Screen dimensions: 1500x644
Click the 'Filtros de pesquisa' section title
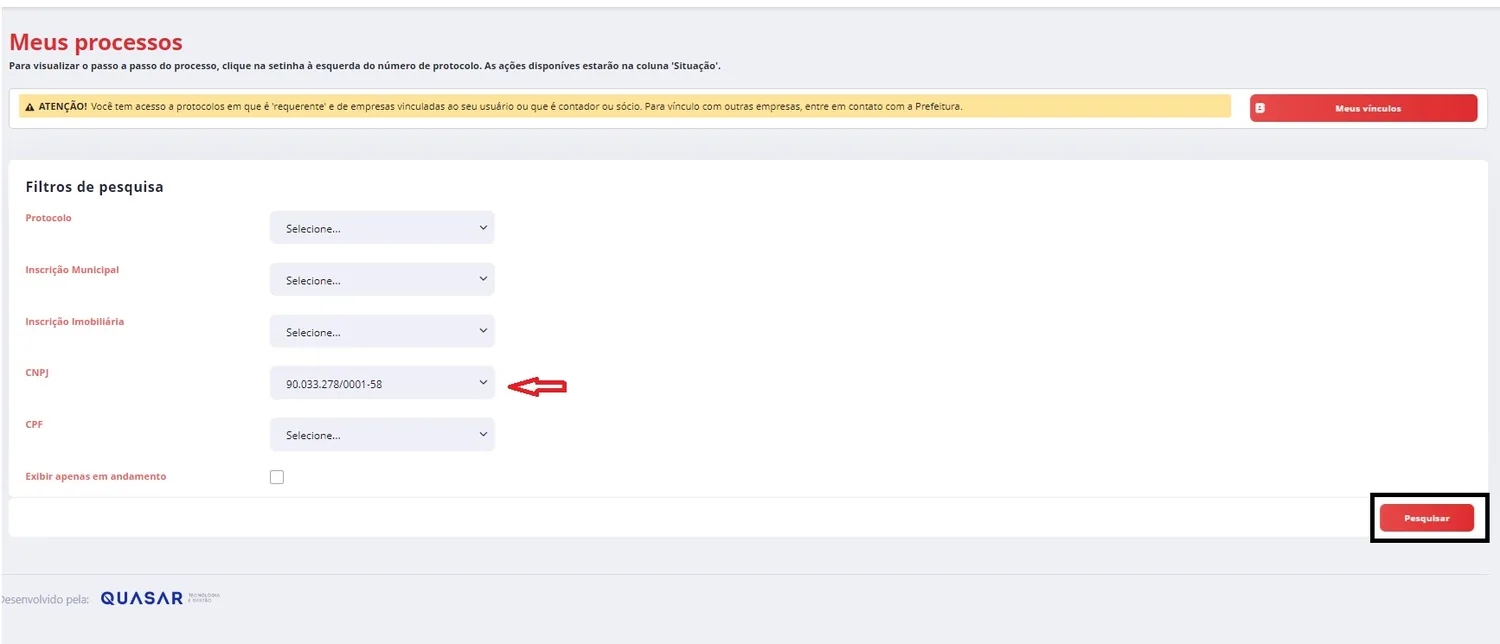point(94,187)
